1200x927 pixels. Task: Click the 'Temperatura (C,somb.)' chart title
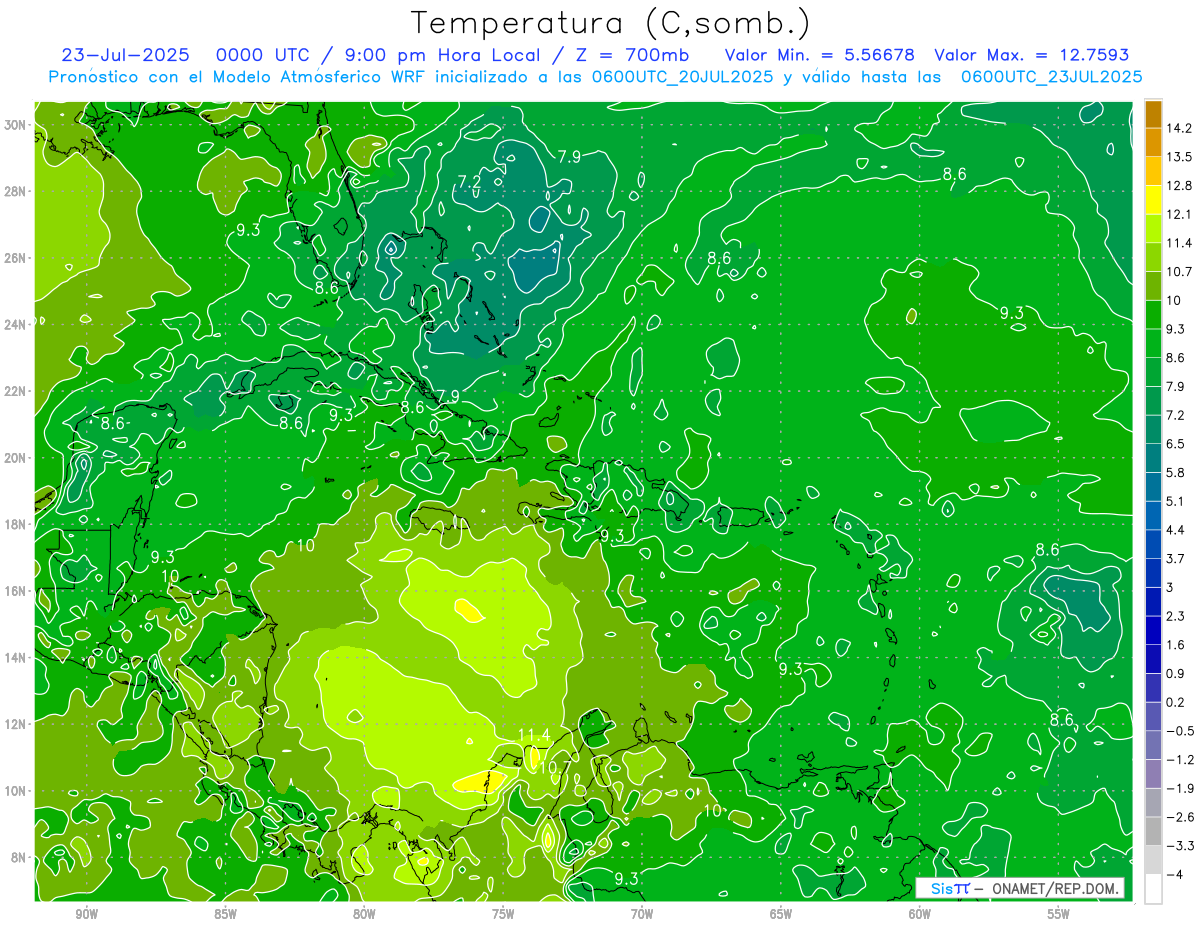pyautogui.click(x=610, y=24)
